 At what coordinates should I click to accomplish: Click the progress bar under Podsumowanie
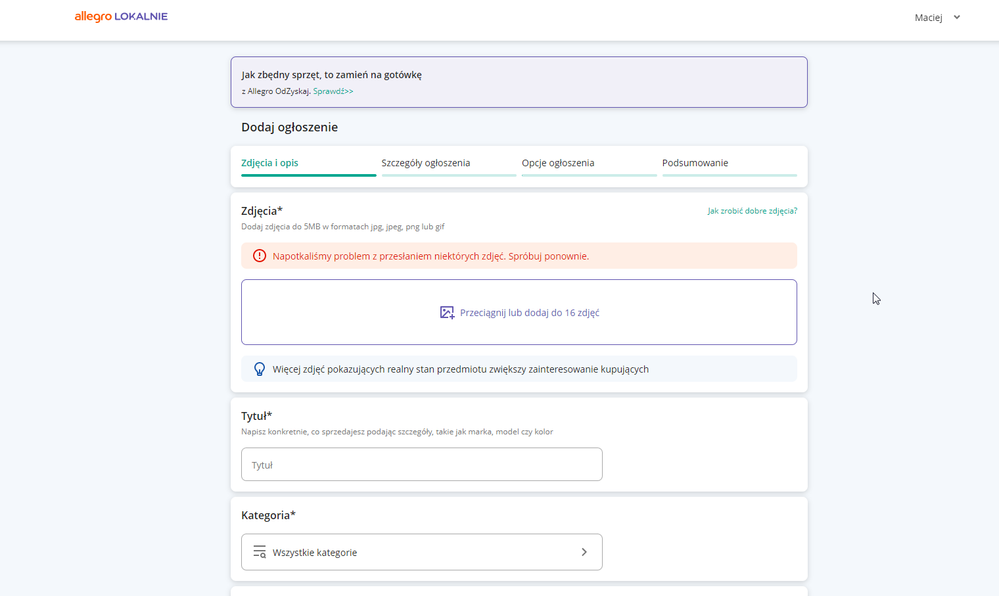pos(729,175)
